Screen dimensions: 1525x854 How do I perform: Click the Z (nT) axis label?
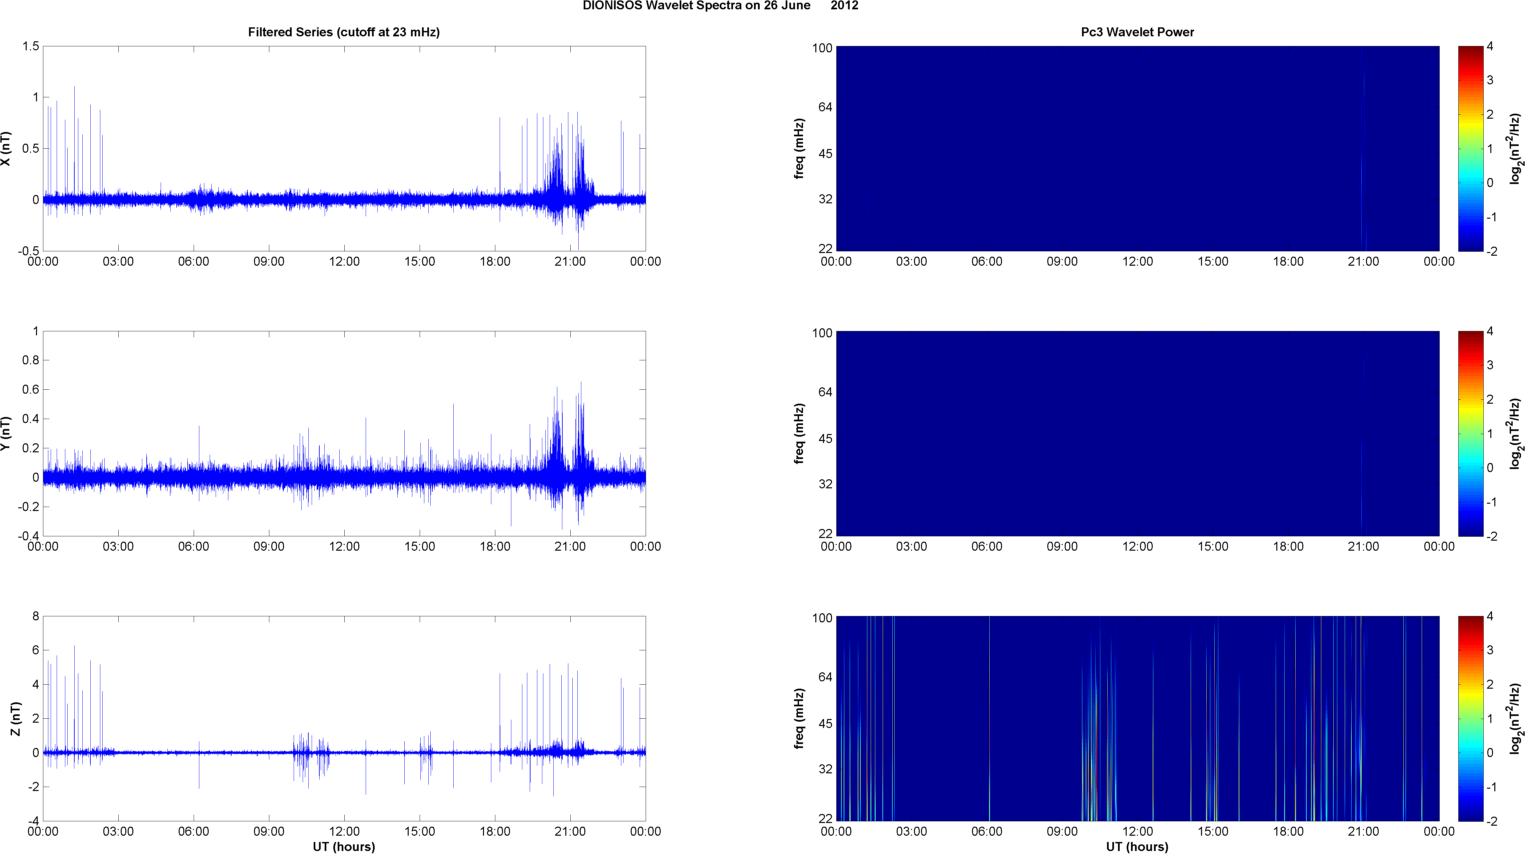(15, 718)
